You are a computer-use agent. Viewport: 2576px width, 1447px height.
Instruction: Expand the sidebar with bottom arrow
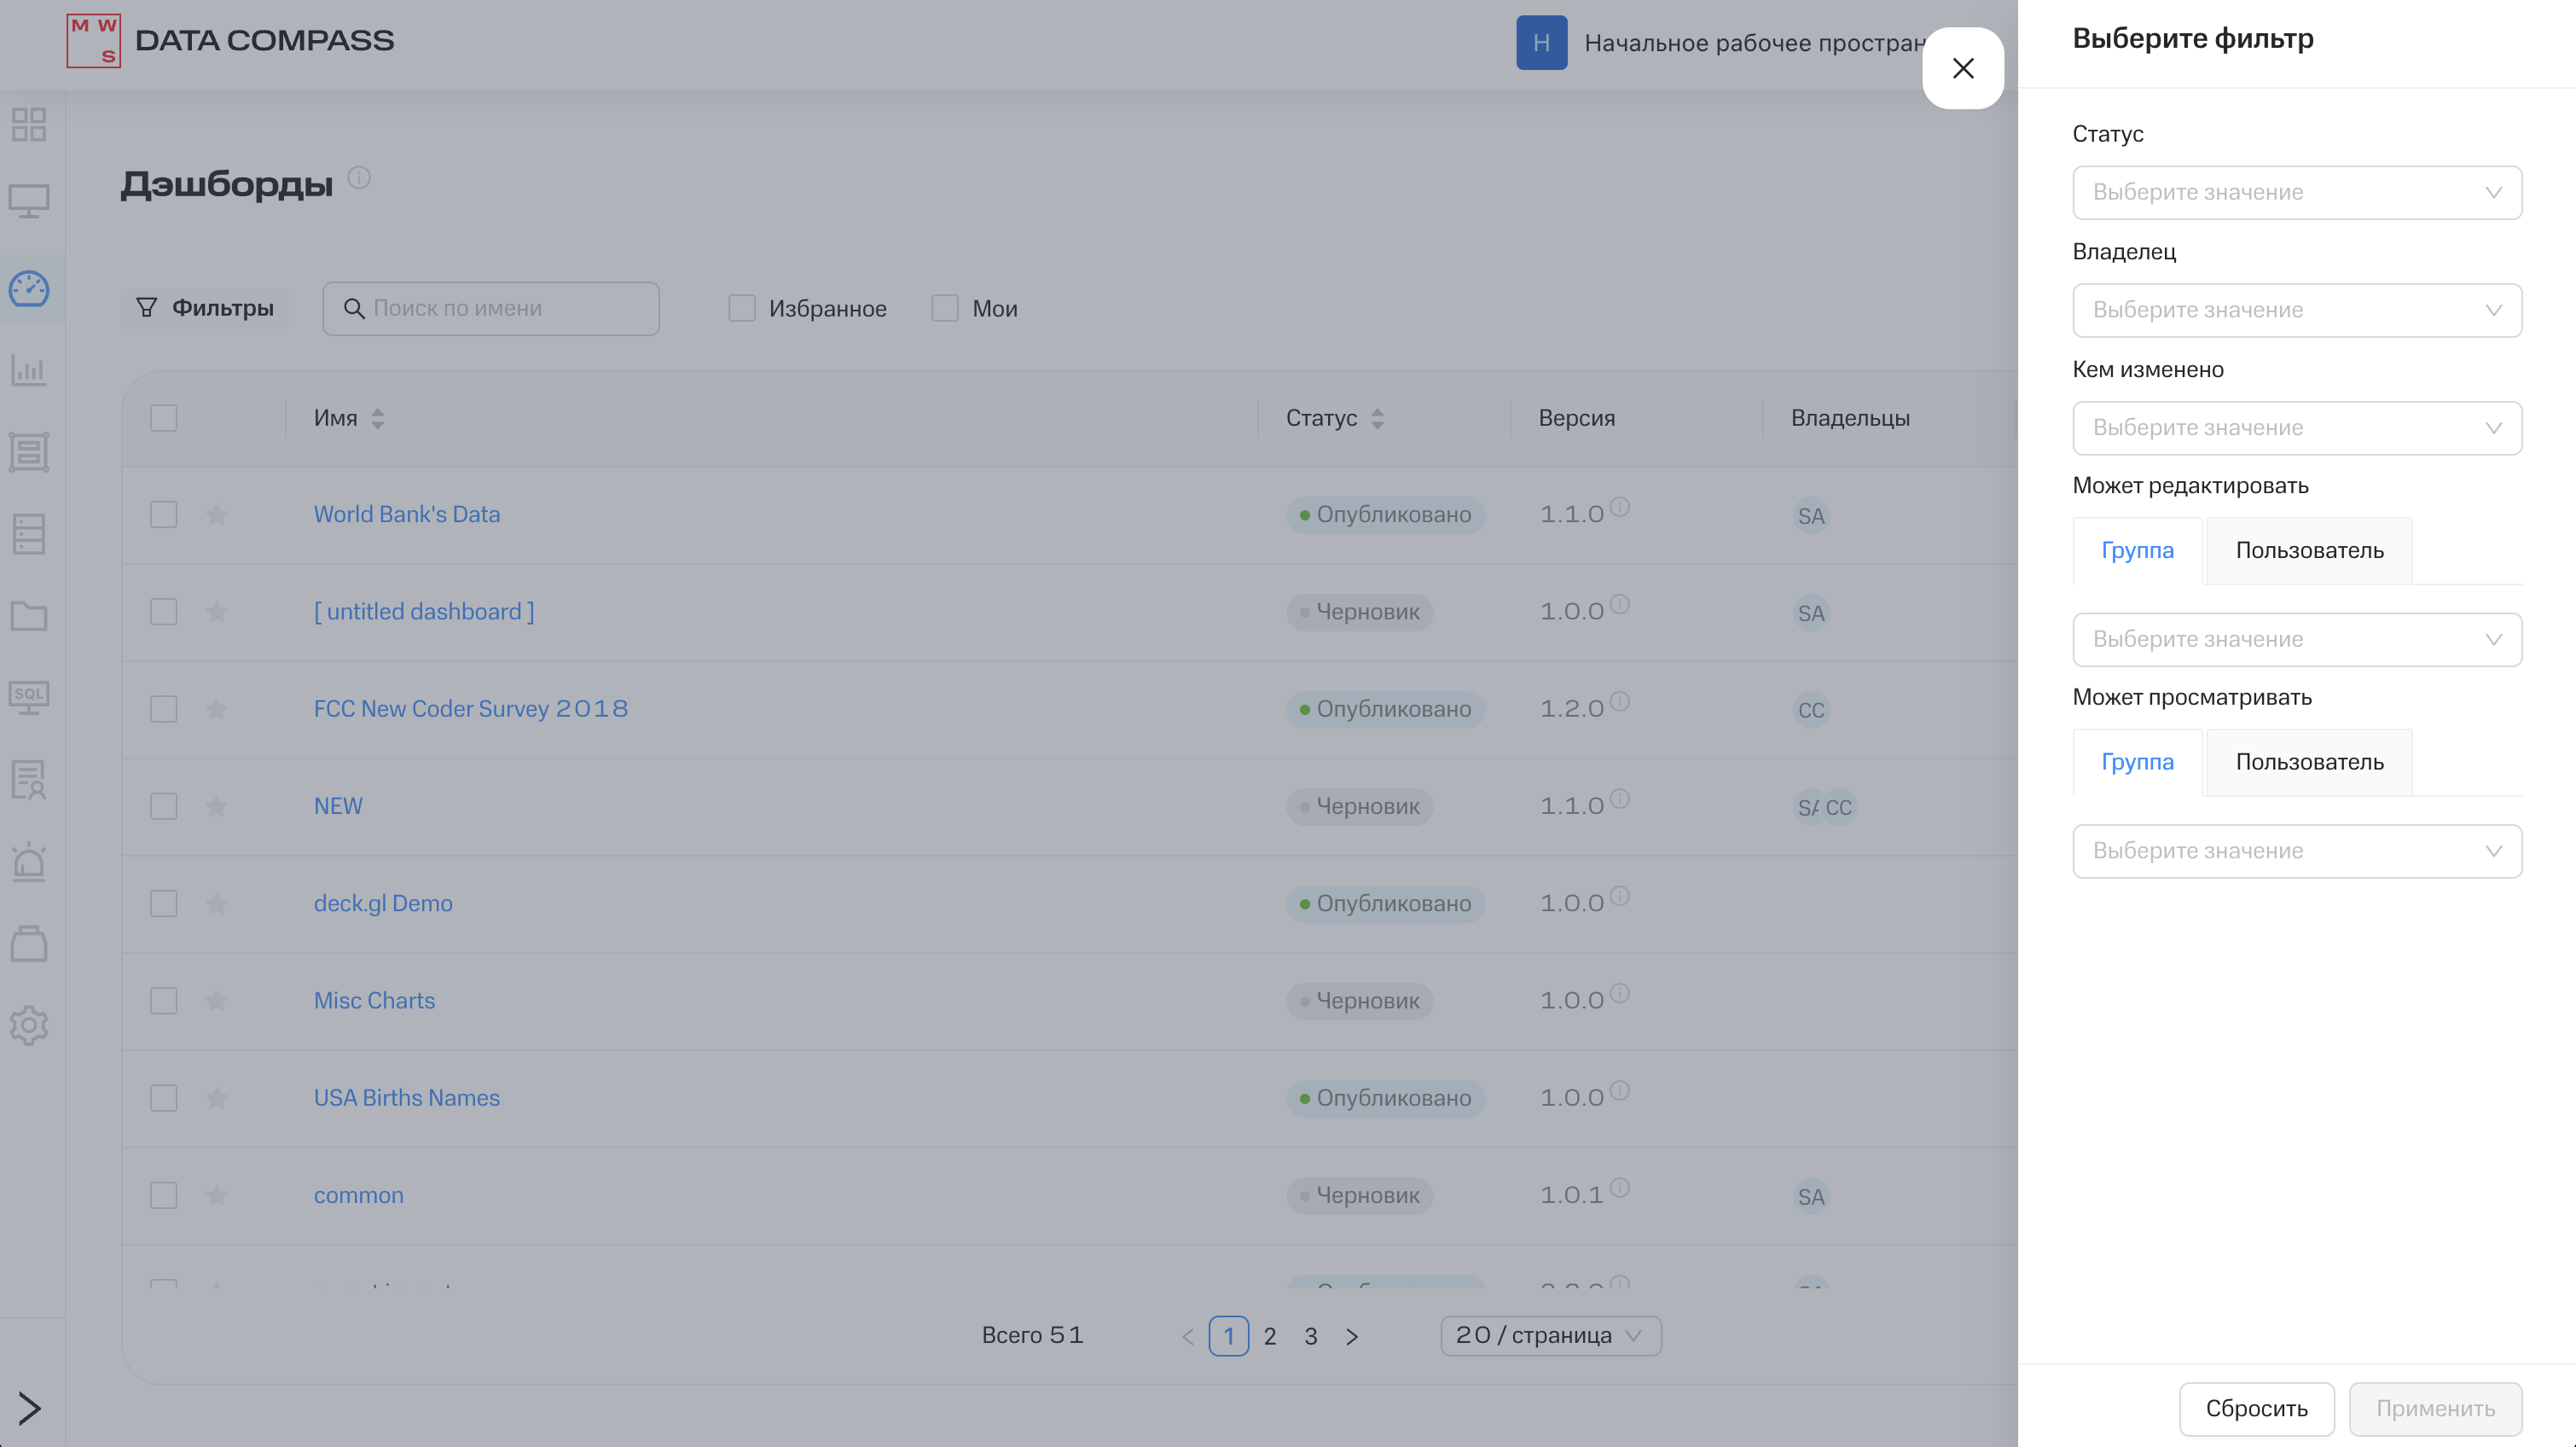pyautogui.click(x=29, y=1408)
